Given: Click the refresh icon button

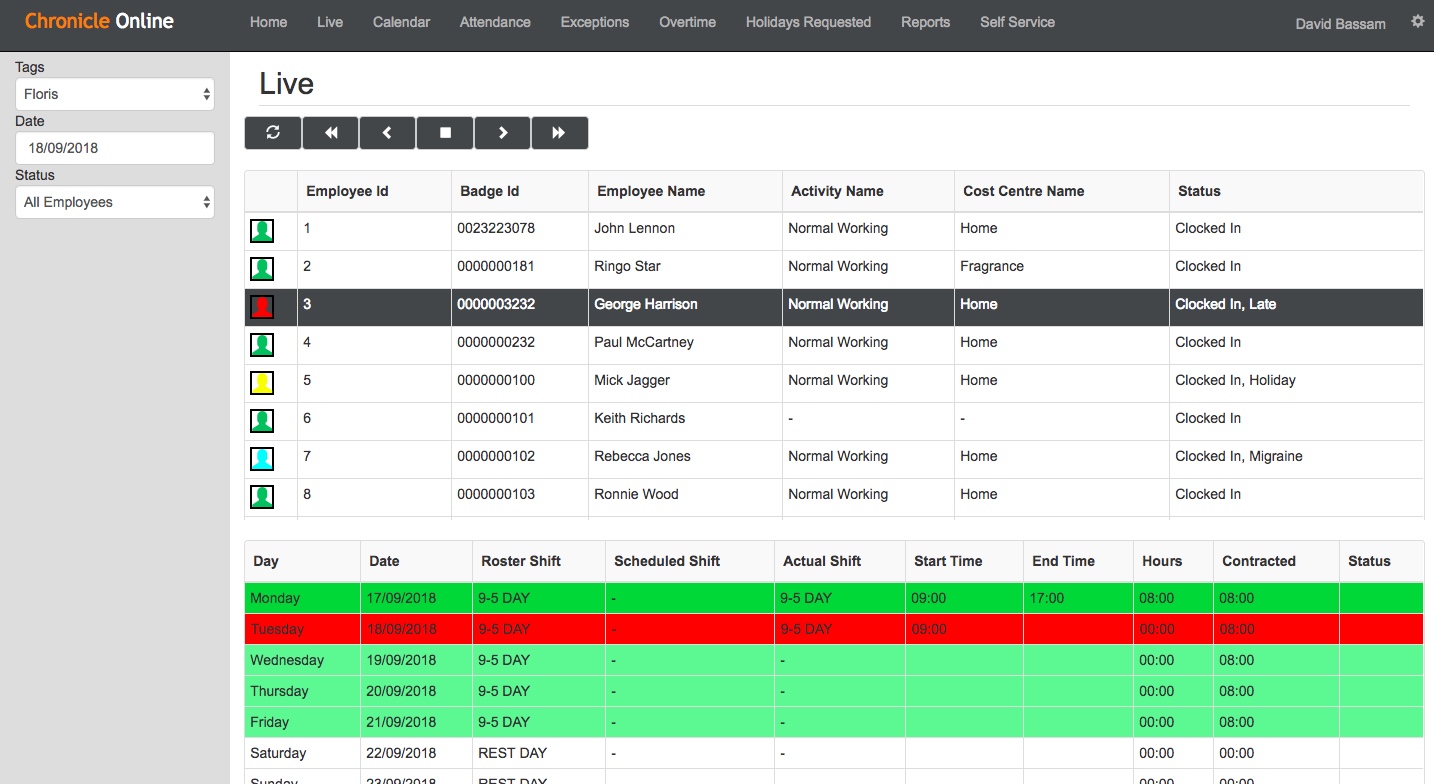Looking at the screenshot, I should pyautogui.click(x=273, y=133).
